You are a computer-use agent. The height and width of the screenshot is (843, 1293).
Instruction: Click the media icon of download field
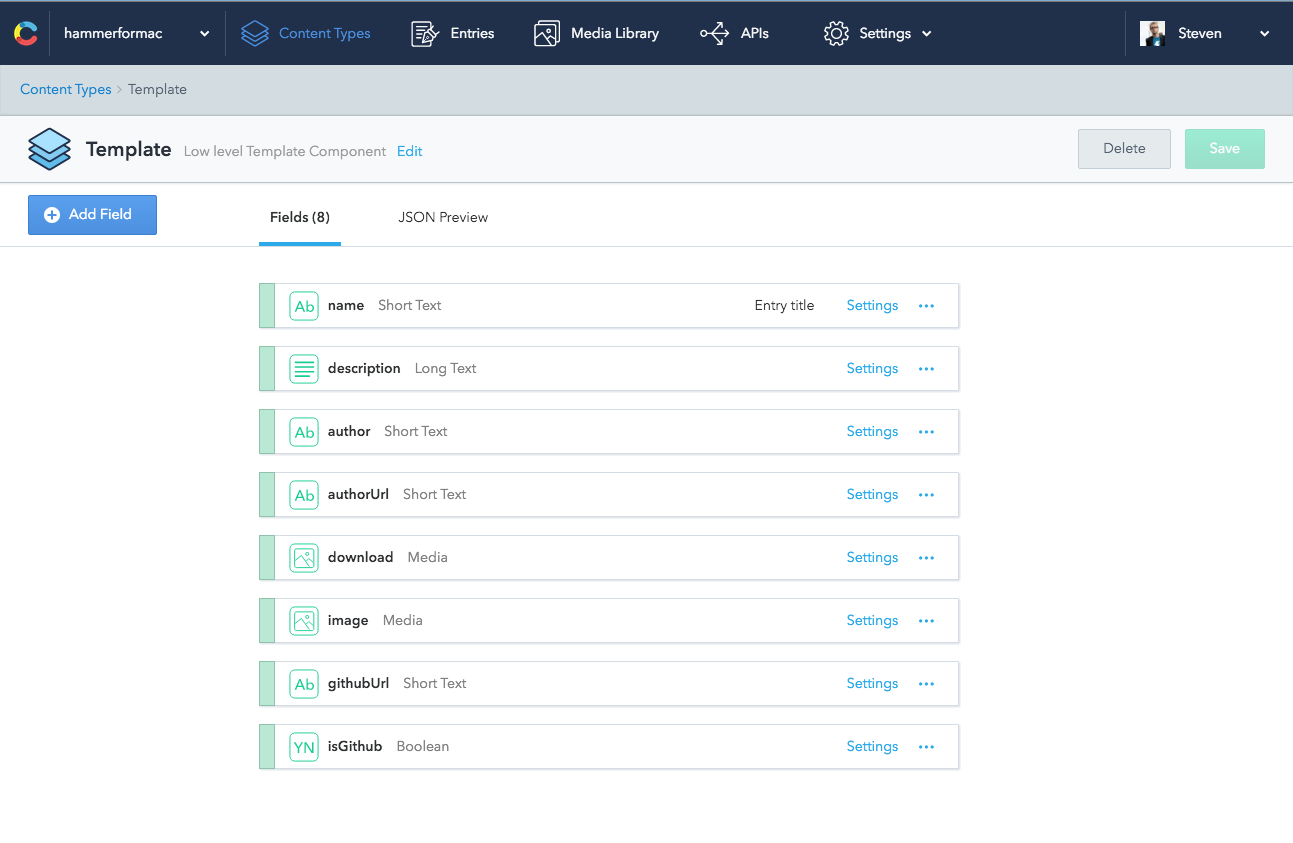click(x=304, y=558)
